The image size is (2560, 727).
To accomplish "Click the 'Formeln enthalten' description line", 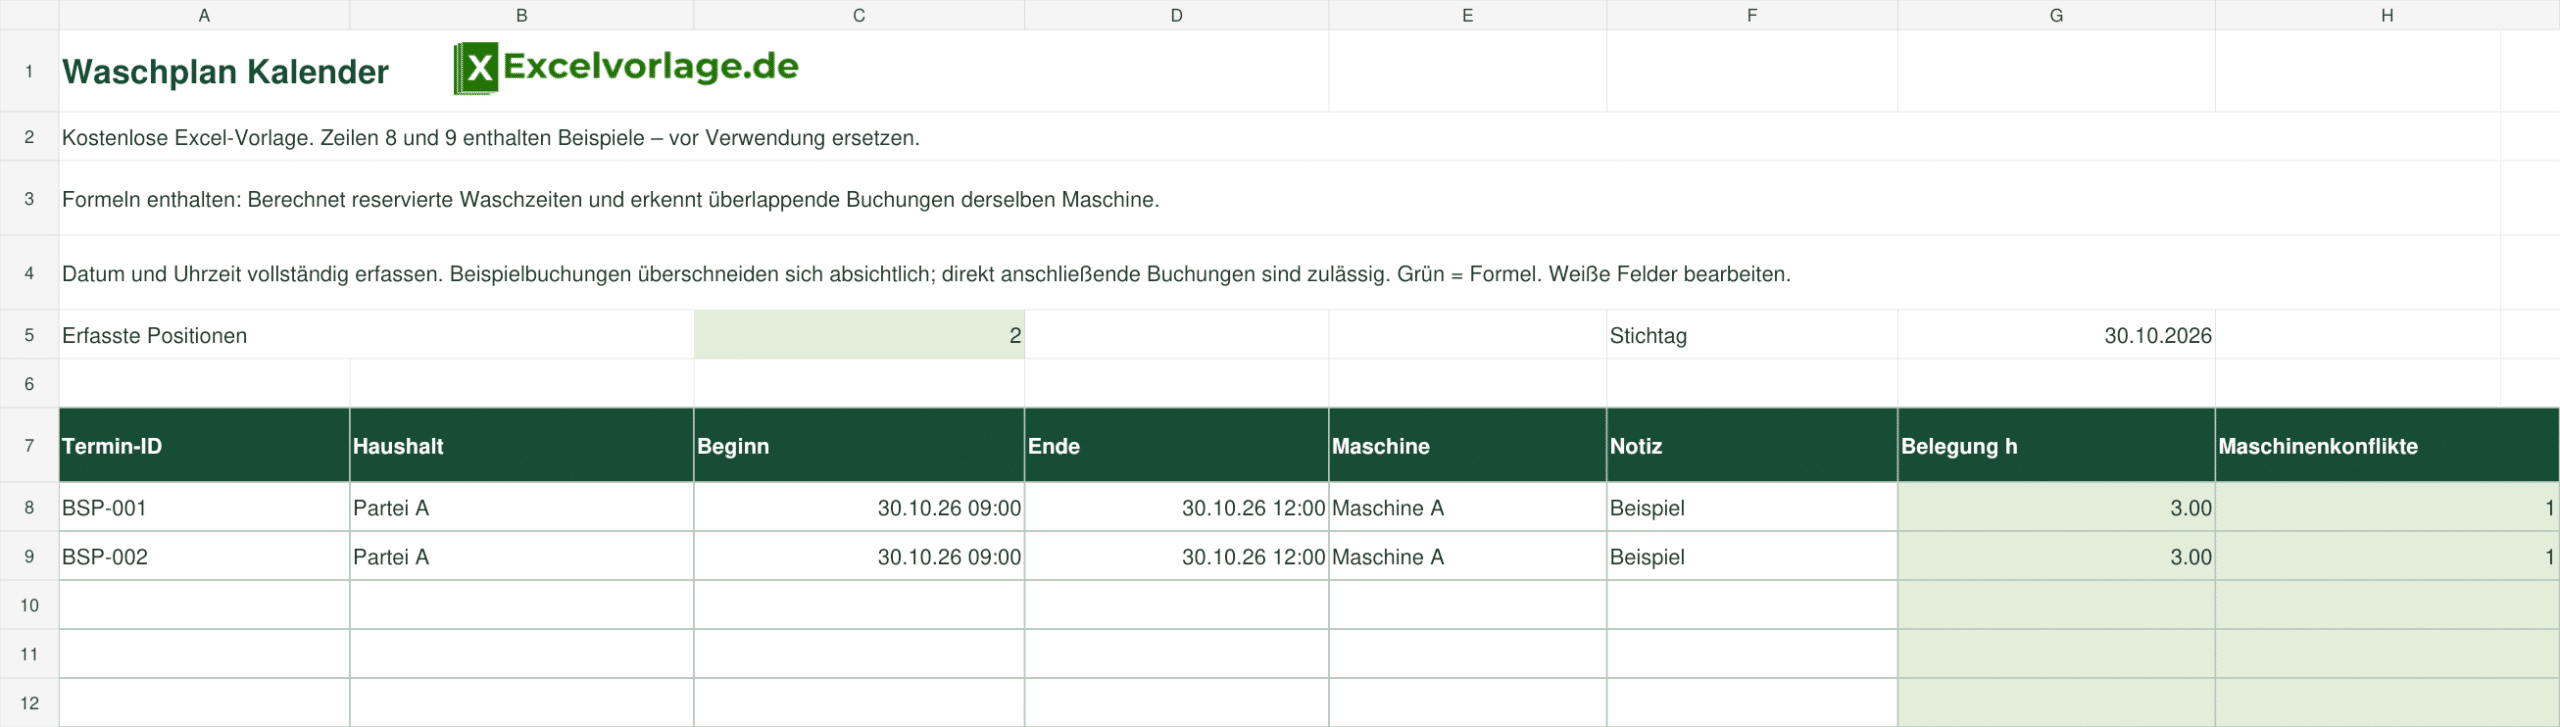I will tap(610, 199).
